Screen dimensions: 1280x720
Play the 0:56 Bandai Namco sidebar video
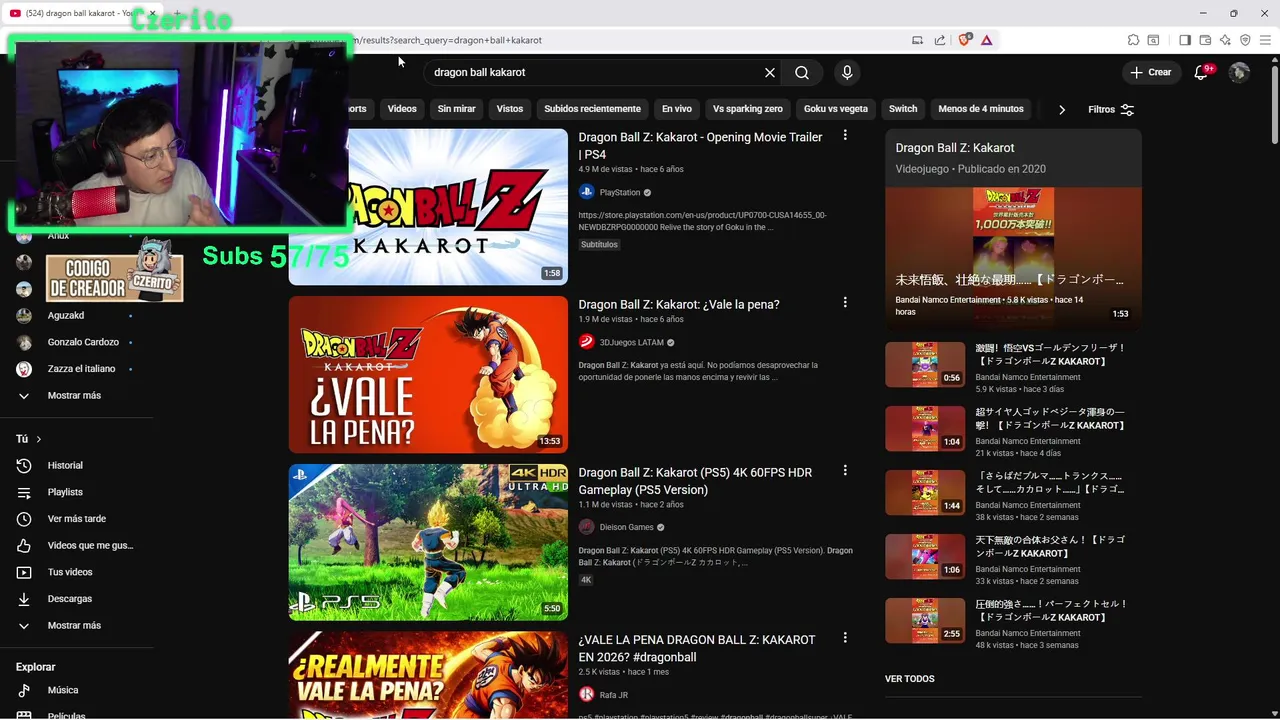coord(925,364)
